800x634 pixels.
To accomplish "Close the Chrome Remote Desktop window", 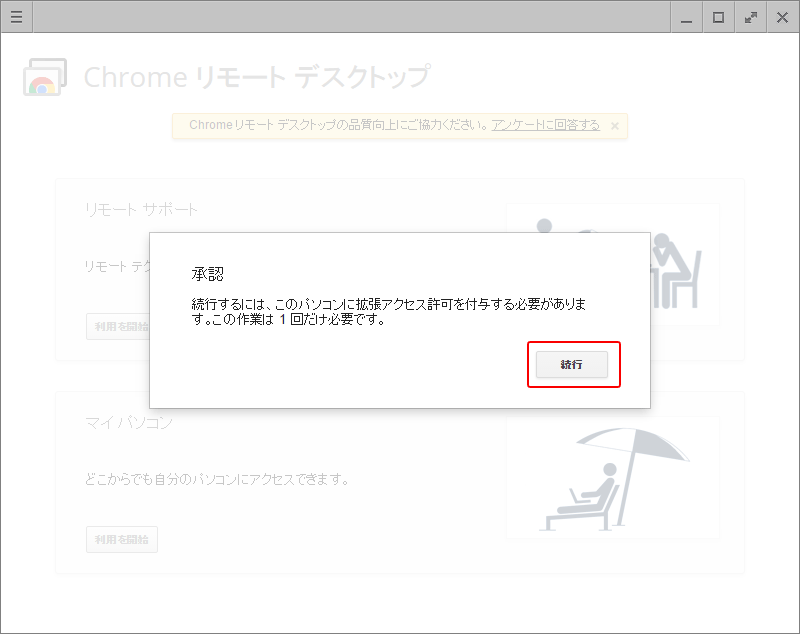I will pyautogui.click(x=782, y=17).
